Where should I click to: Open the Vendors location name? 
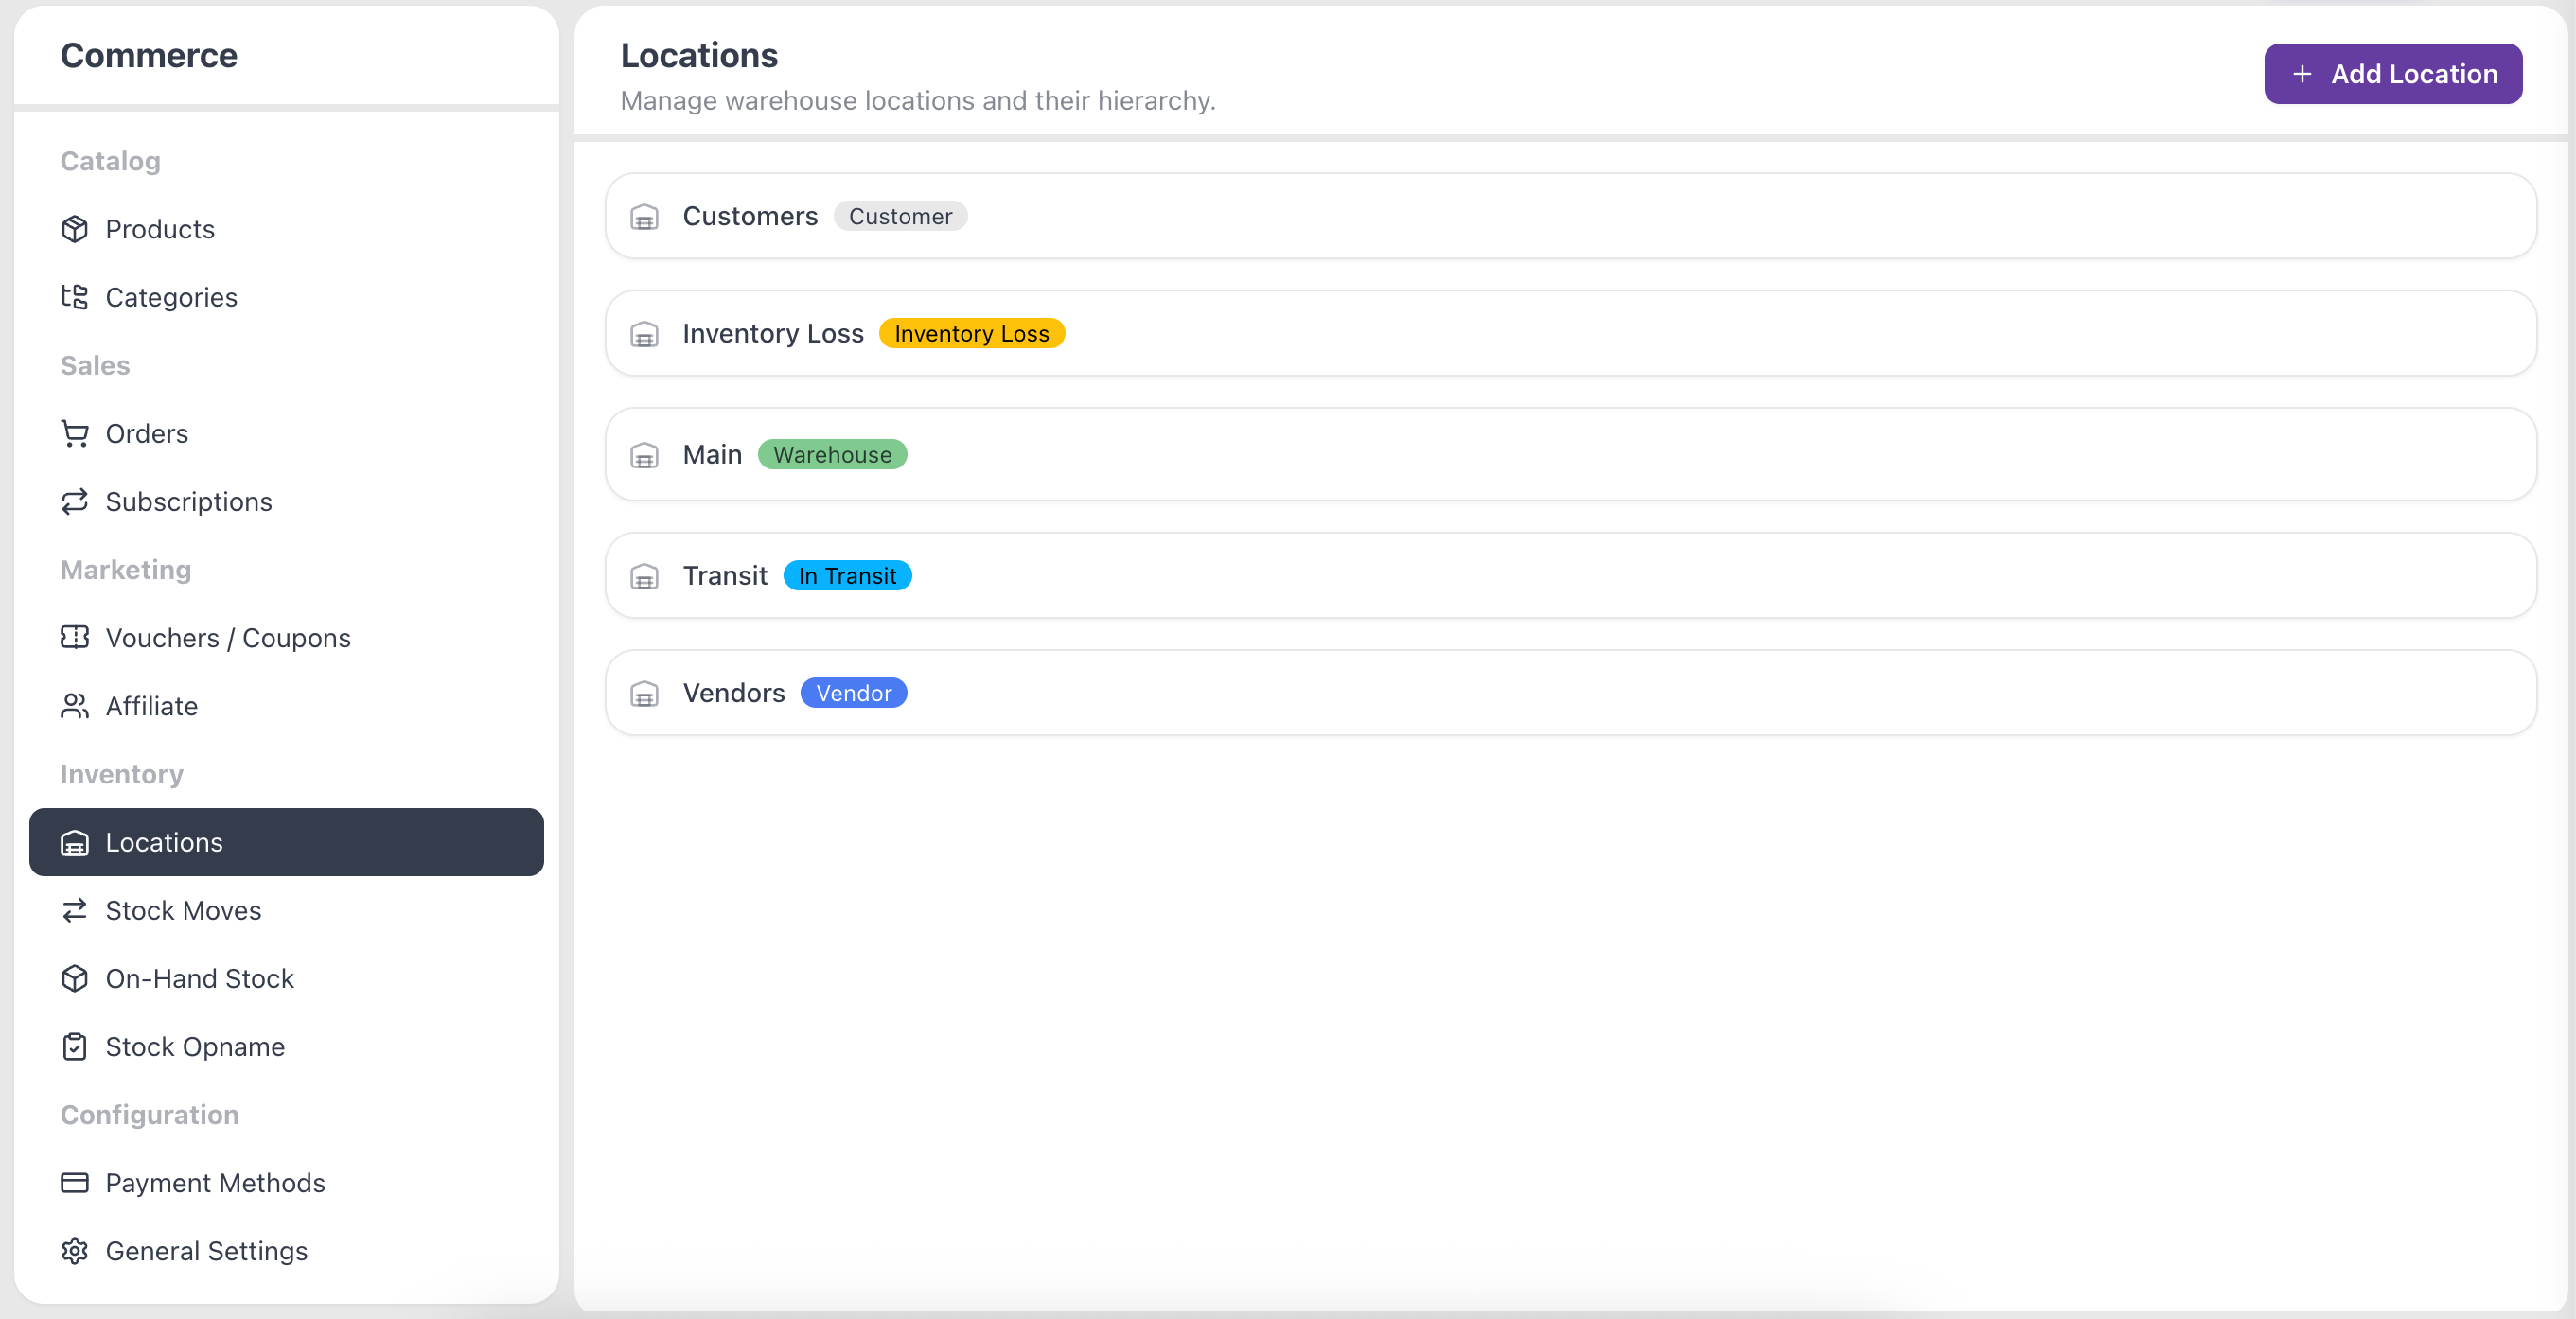click(734, 692)
